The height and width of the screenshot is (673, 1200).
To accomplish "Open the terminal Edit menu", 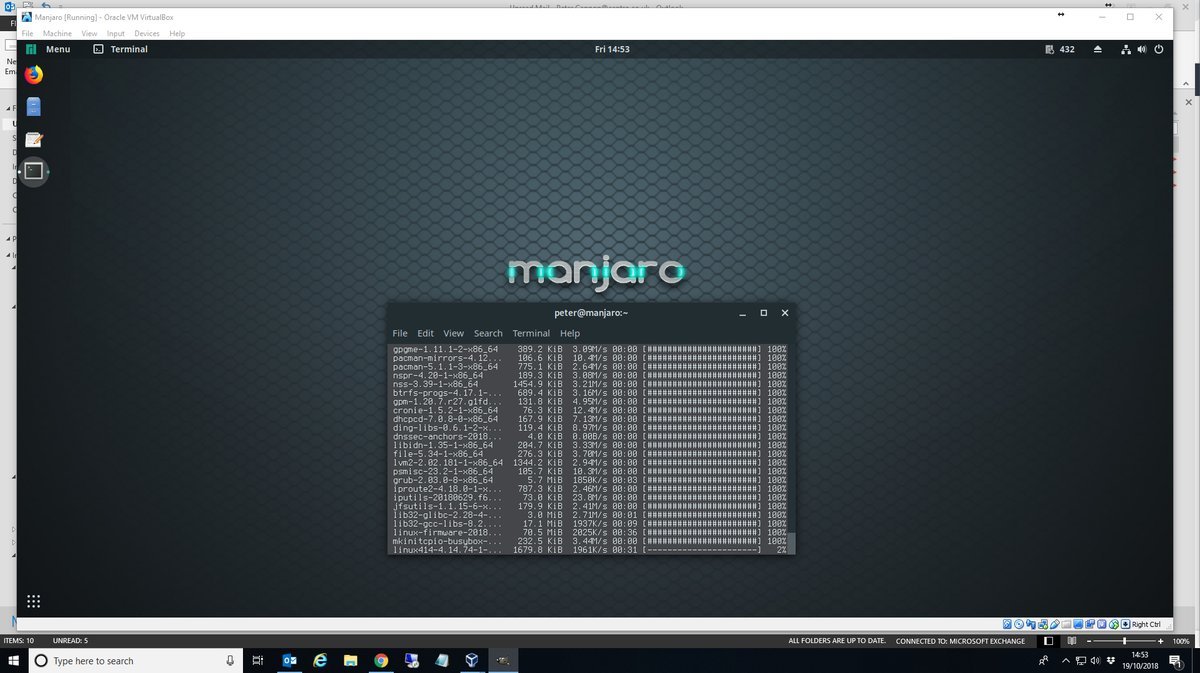I will coord(425,333).
